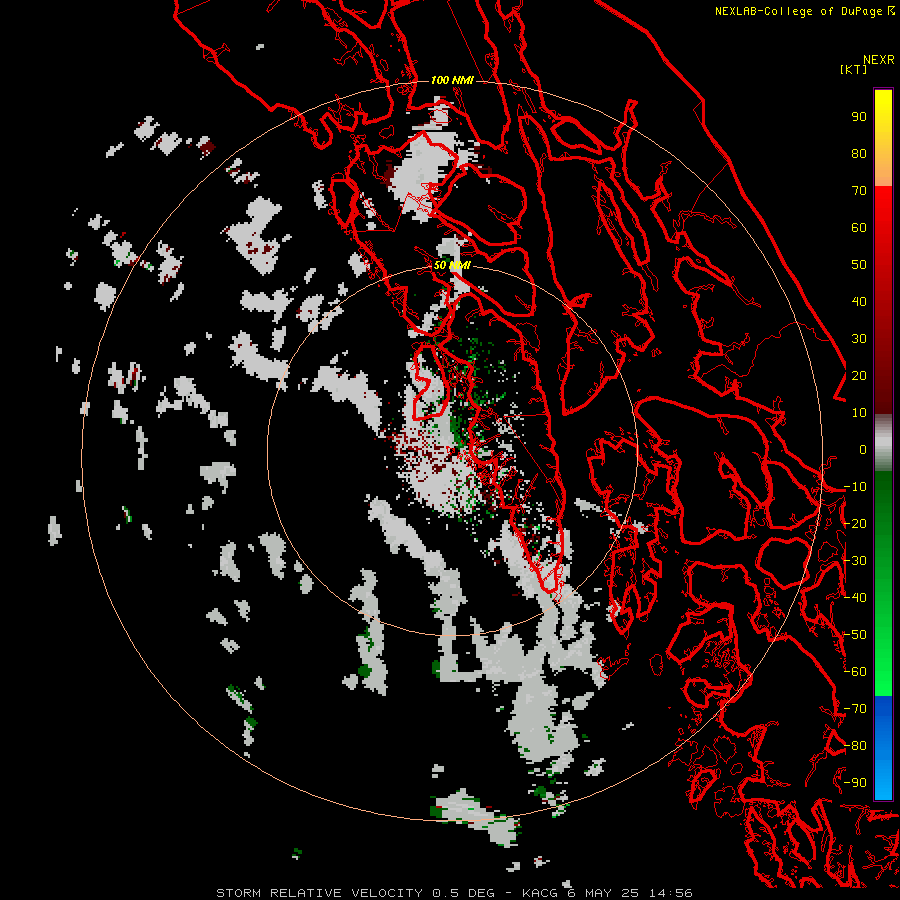
Task: Click the 90 value on the velocity scale
Action: pos(859,117)
